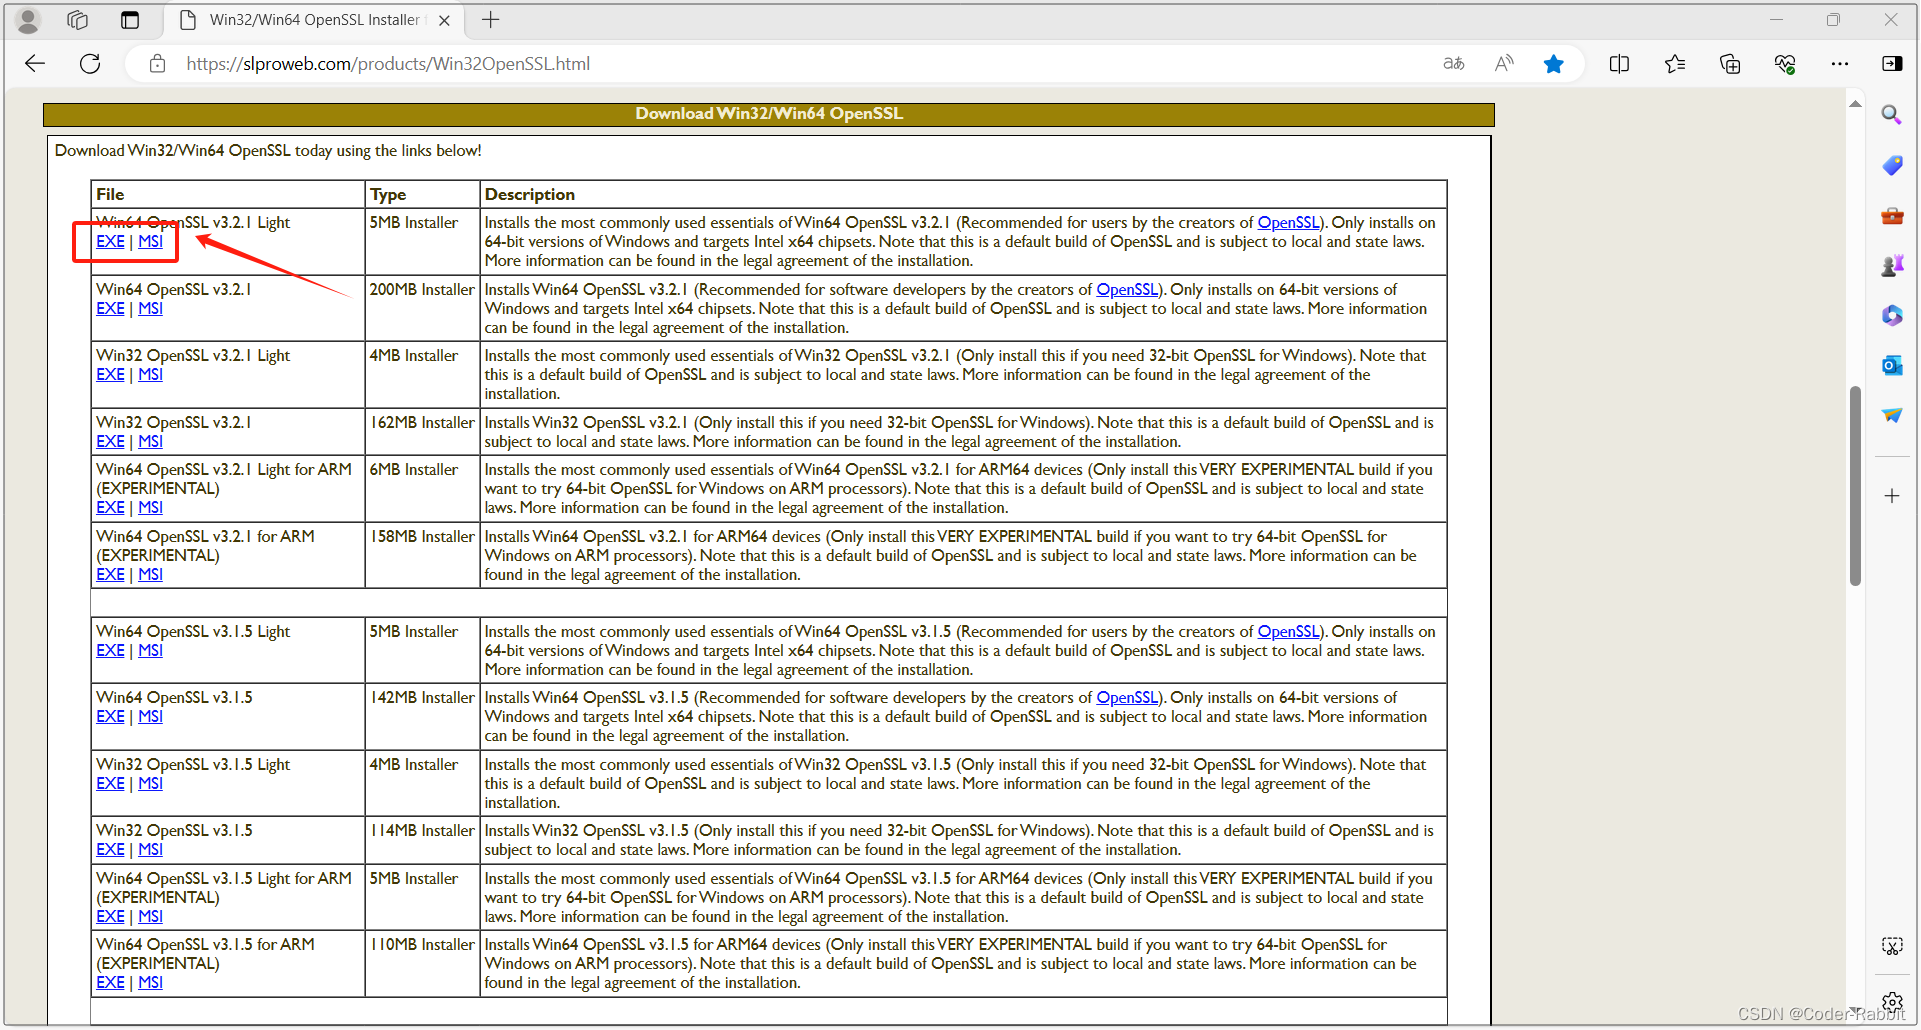1921x1030 pixels.
Task: Close the Win32/Win64 OpenSSL Installer tab
Action: (445, 20)
